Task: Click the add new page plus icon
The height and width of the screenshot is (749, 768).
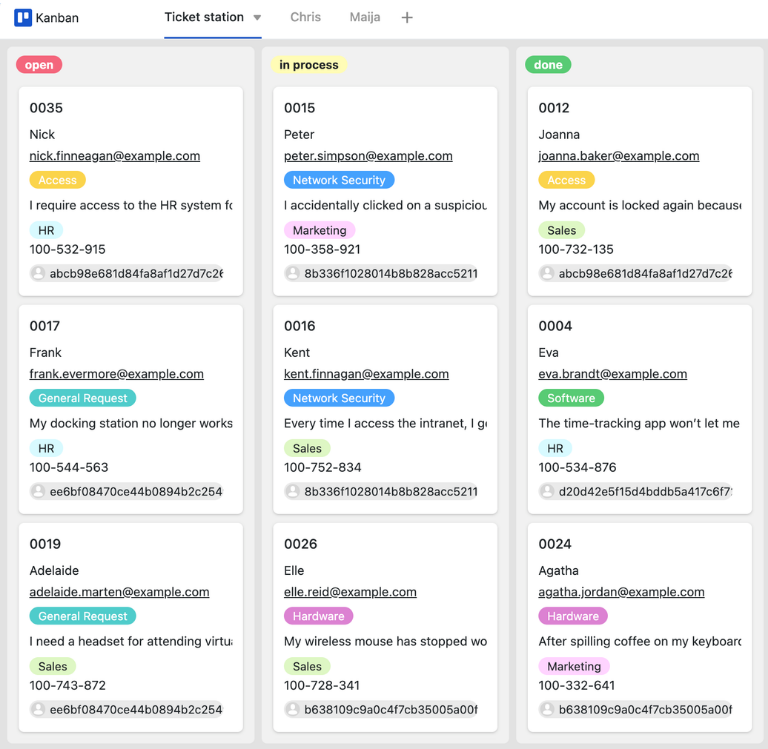Action: 406,18
